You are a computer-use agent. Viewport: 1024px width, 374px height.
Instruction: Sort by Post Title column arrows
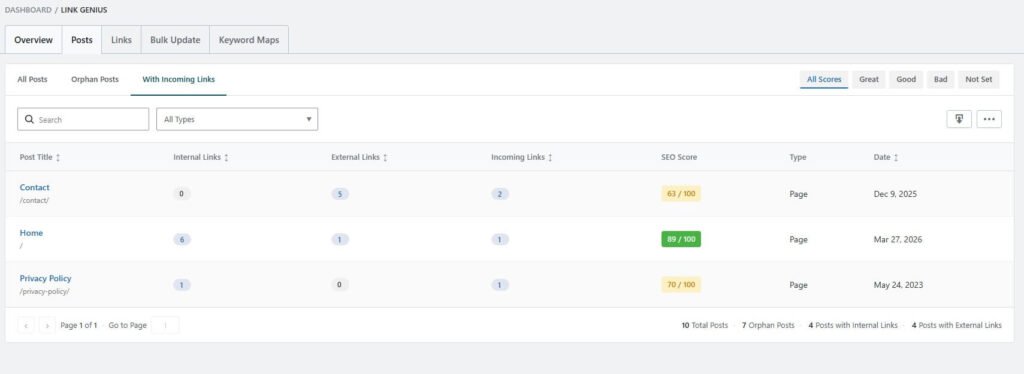[x=58, y=158]
